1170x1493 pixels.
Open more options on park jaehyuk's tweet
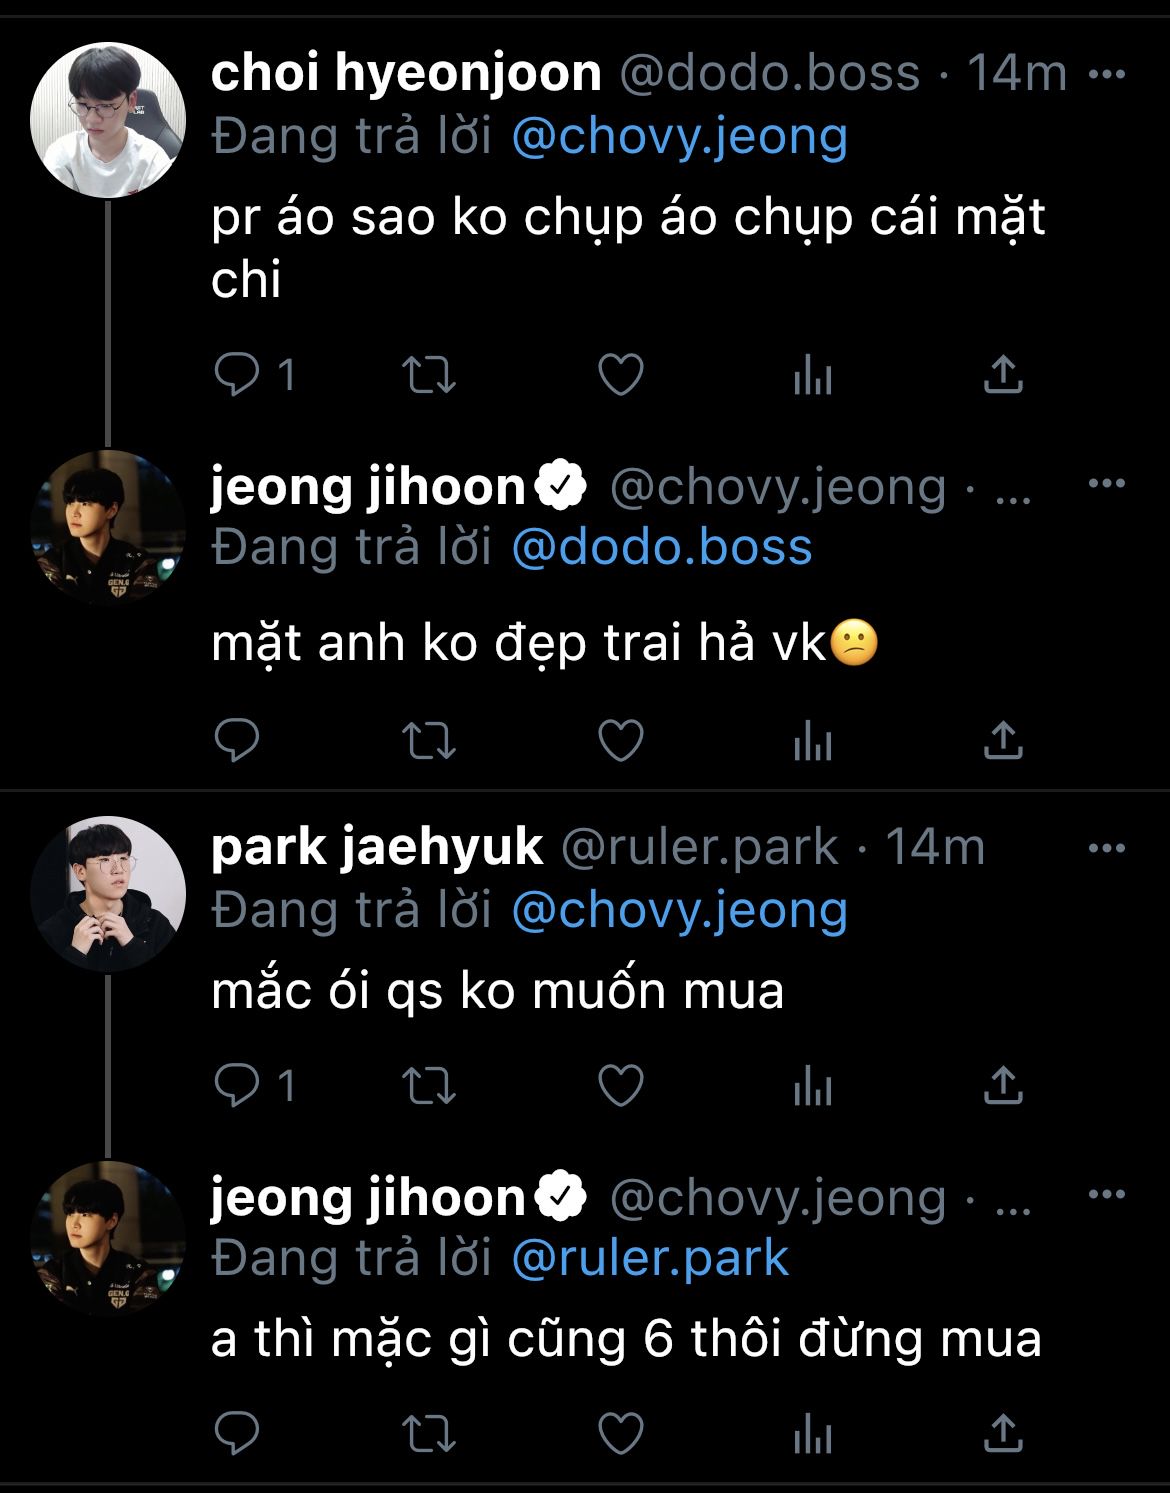point(1106,848)
